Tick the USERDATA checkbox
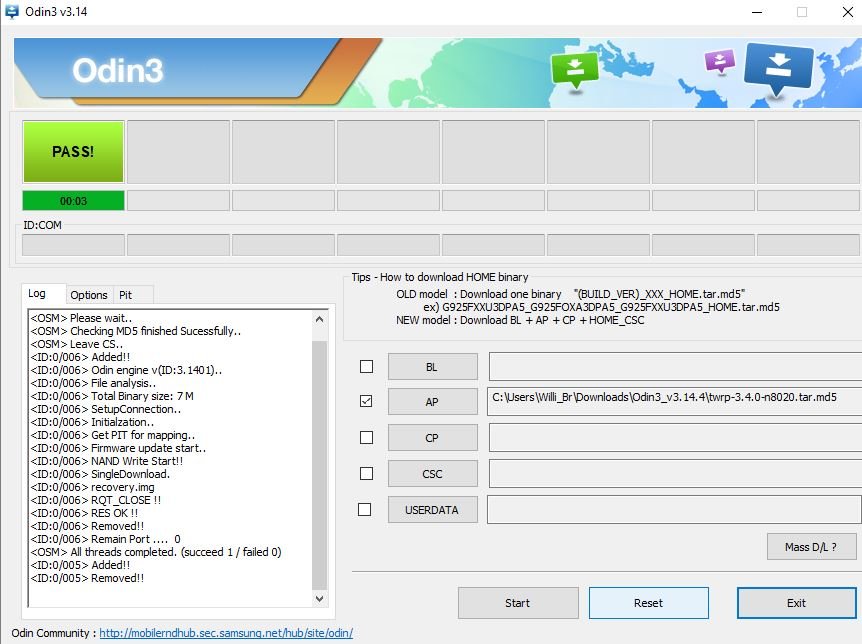 pyautogui.click(x=364, y=509)
